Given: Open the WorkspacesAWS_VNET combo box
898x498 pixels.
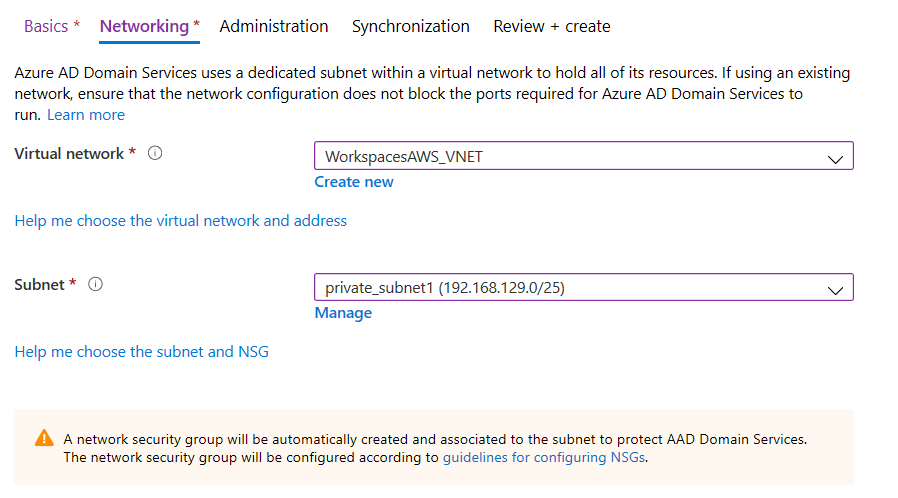Looking at the screenshot, I should pyautogui.click(x=570, y=157).
